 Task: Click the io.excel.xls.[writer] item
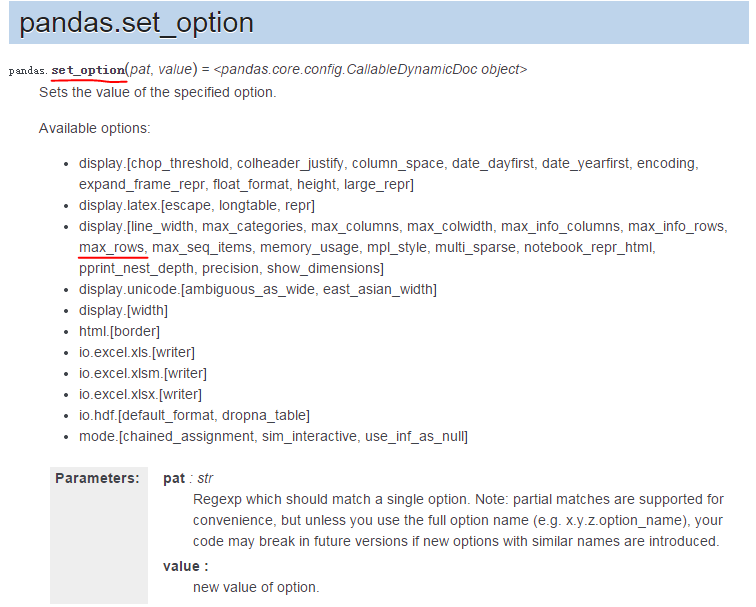click(137, 352)
